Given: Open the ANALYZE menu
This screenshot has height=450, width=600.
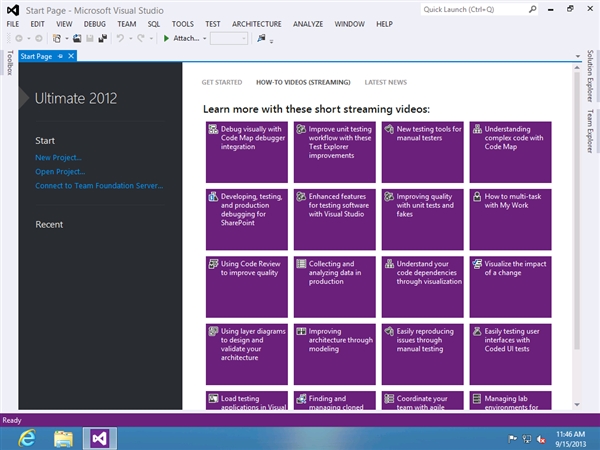Looking at the screenshot, I should (x=308, y=24).
